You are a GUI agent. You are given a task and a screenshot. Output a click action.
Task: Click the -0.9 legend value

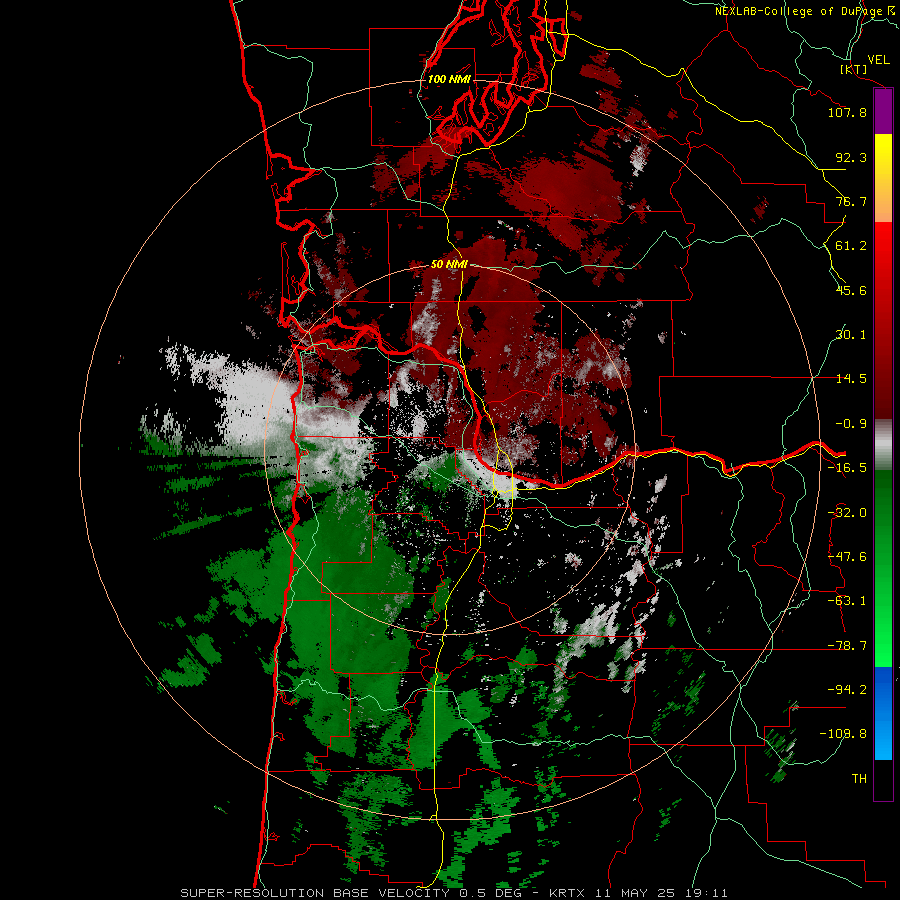851,424
